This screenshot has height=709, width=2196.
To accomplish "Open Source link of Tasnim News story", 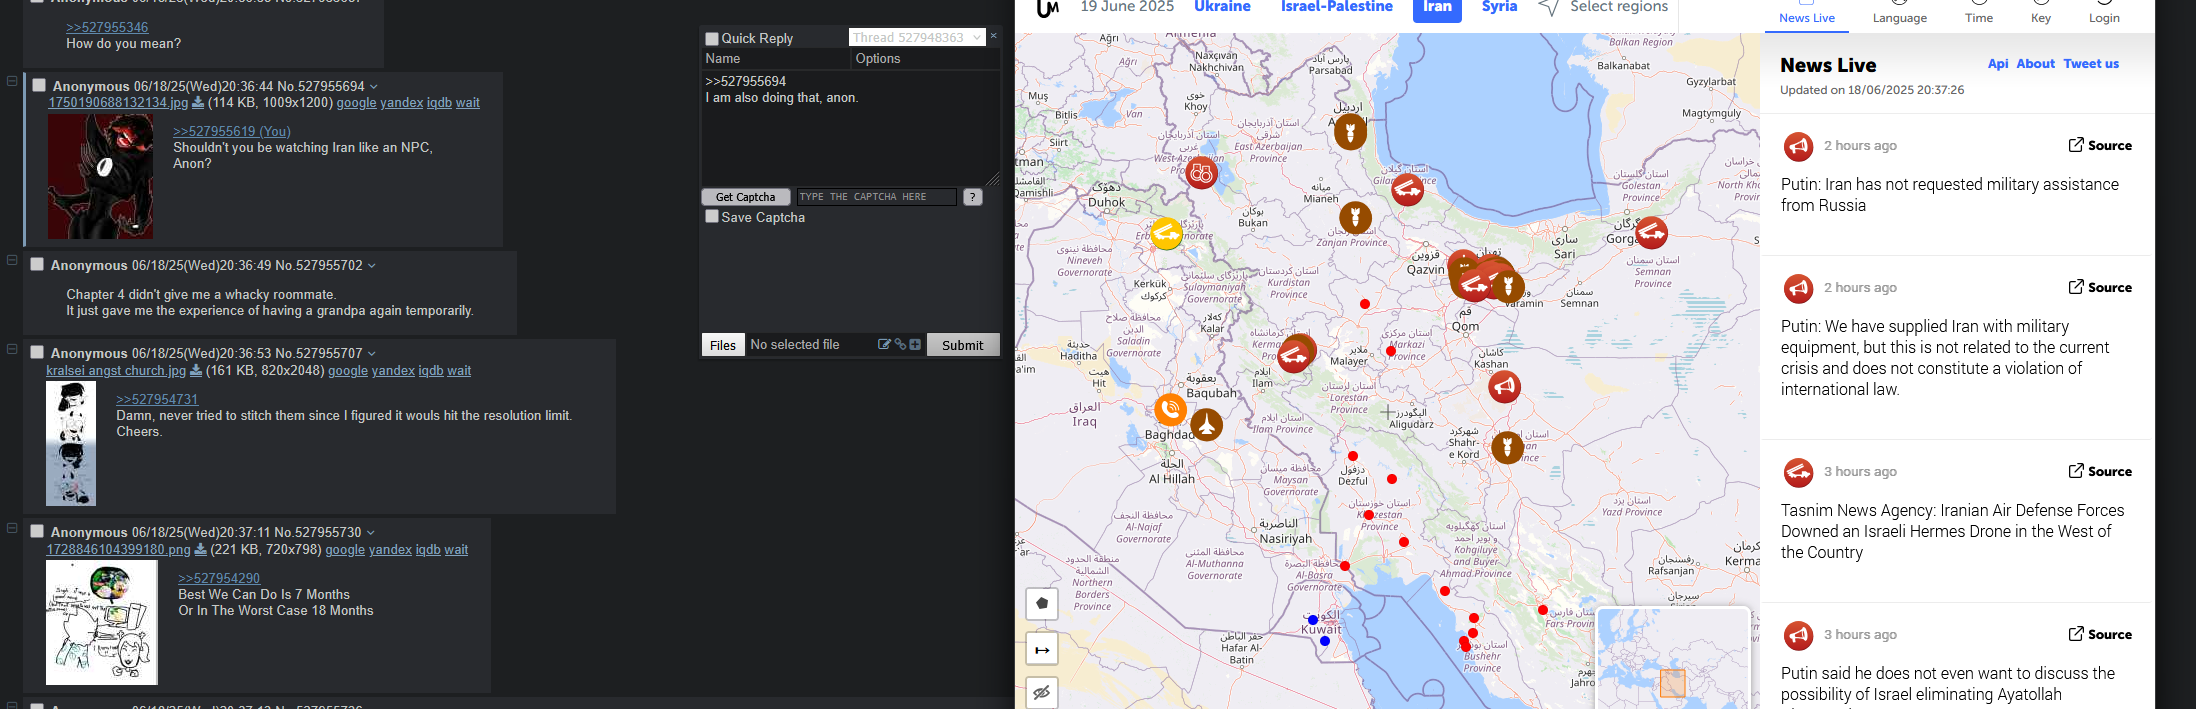I will click(x=2100, y=471).
